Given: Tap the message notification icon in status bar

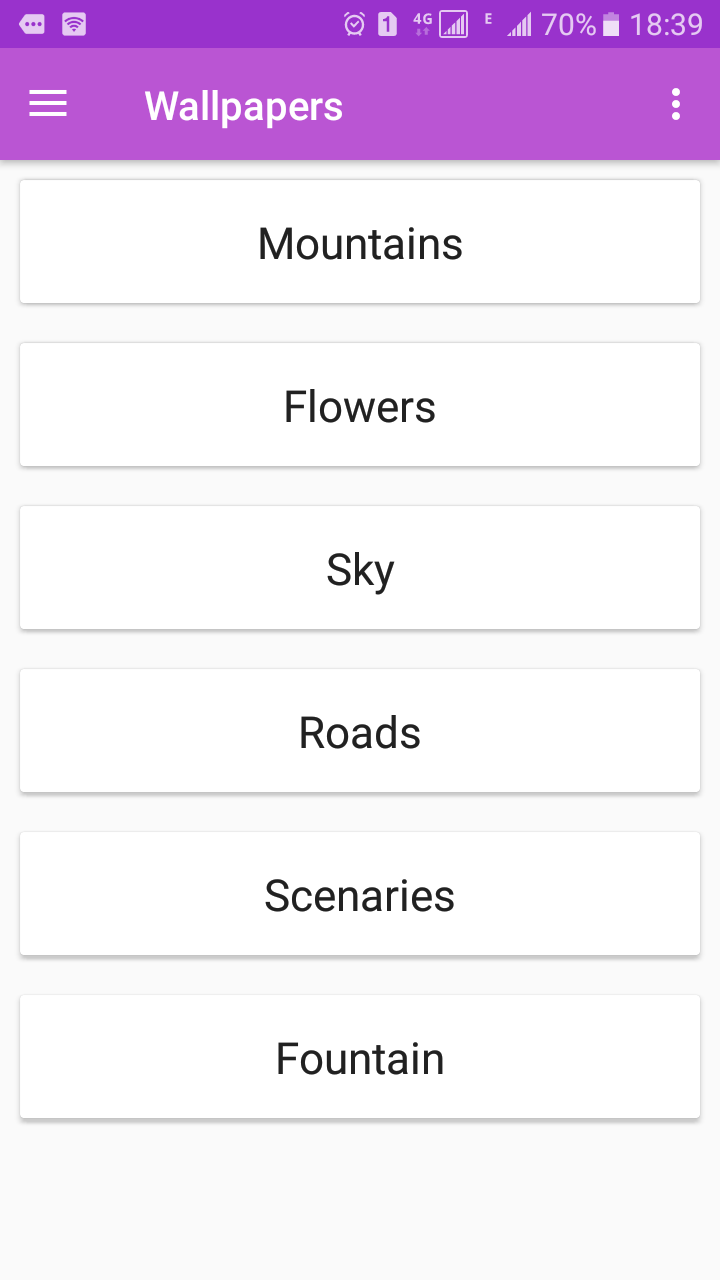Looking at the screenshot, I should point(32,24).
